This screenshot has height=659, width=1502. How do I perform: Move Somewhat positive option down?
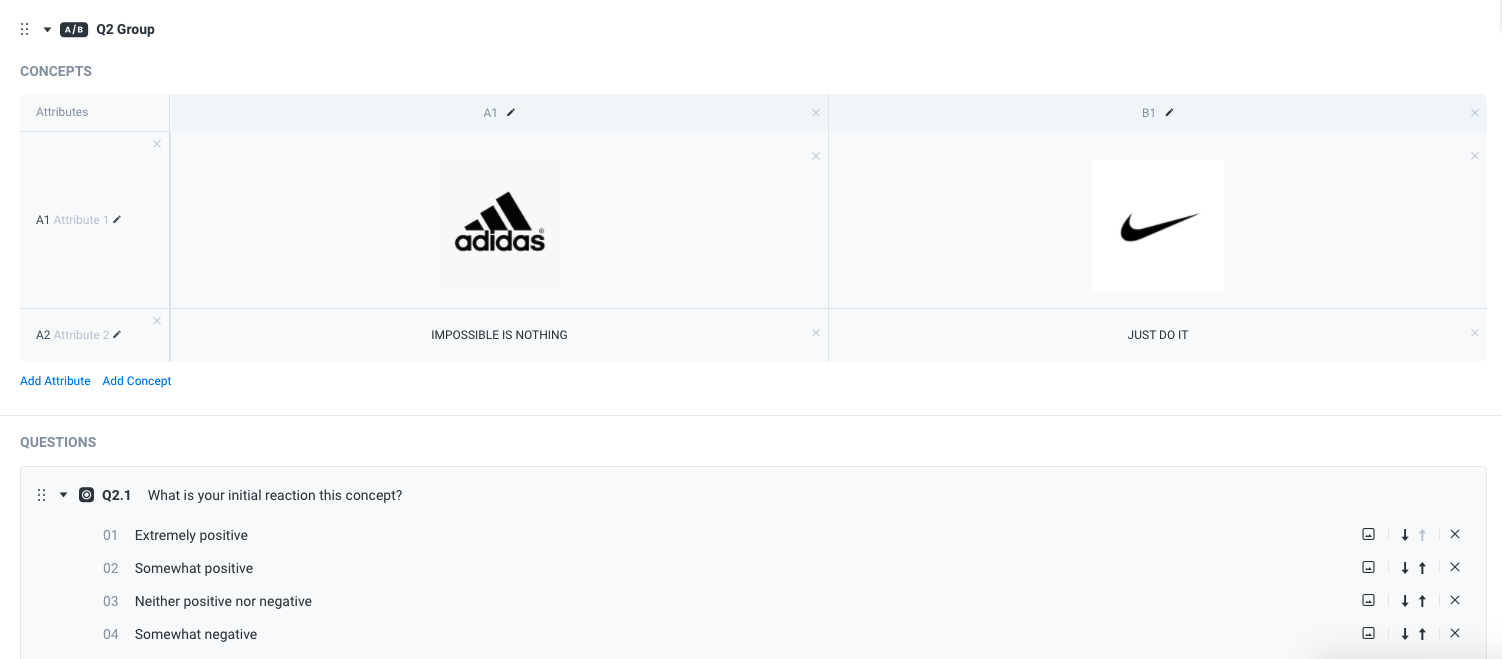1405,568
